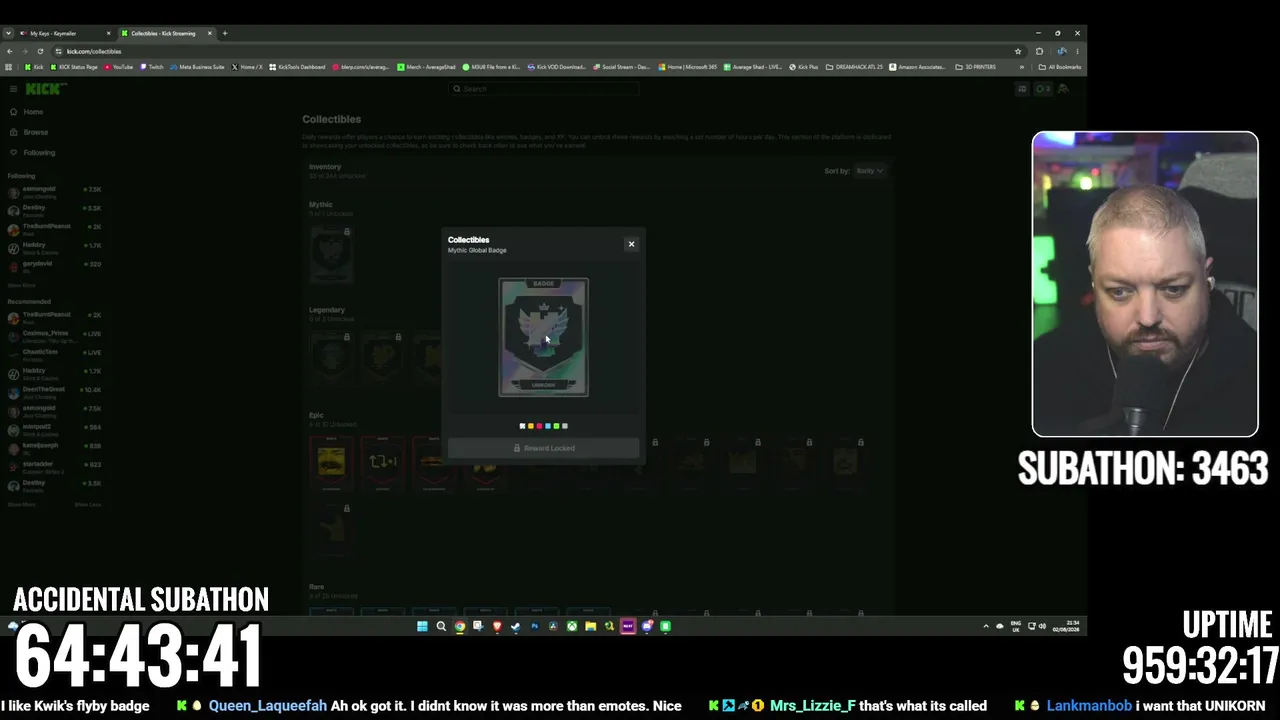Expand Show More under Recommended list
1280x720 pixels.
tap(21, 504)
